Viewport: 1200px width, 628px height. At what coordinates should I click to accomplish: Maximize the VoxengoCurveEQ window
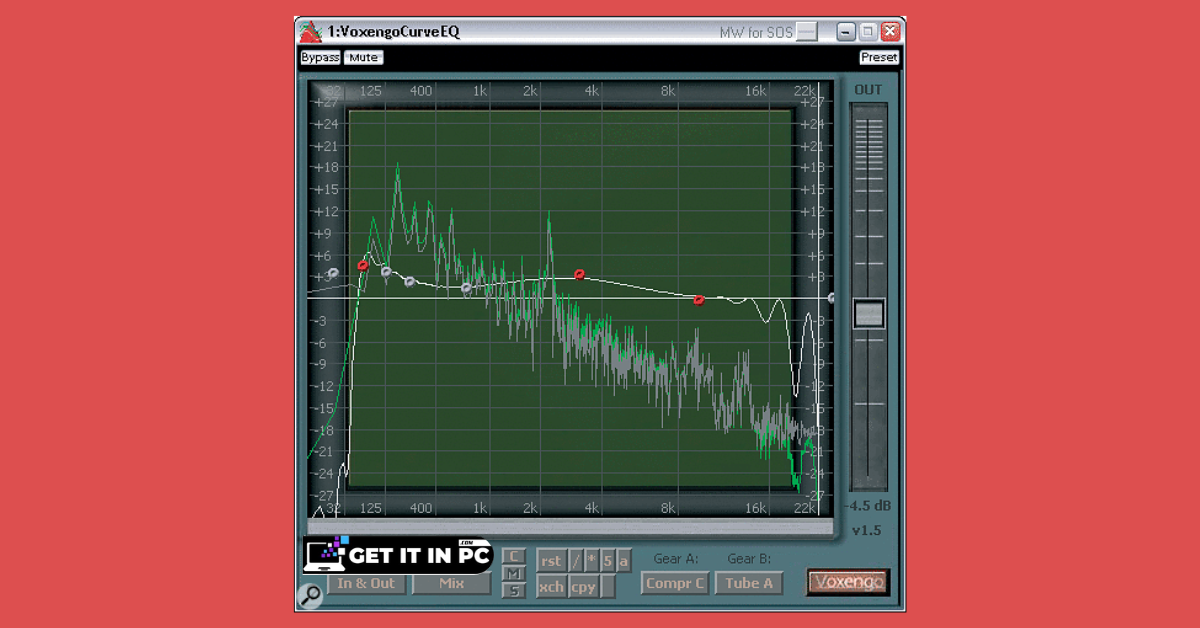868,32
